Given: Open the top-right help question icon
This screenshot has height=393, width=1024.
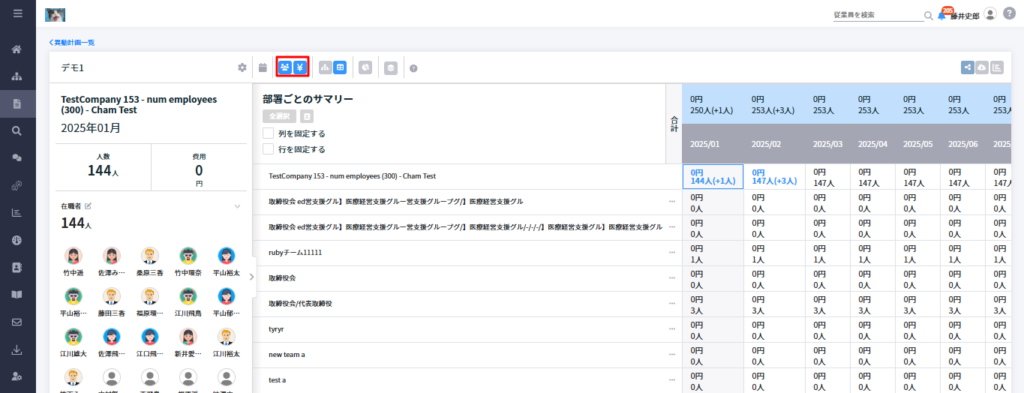Looking at the screenshot, I should (1009, 14).
